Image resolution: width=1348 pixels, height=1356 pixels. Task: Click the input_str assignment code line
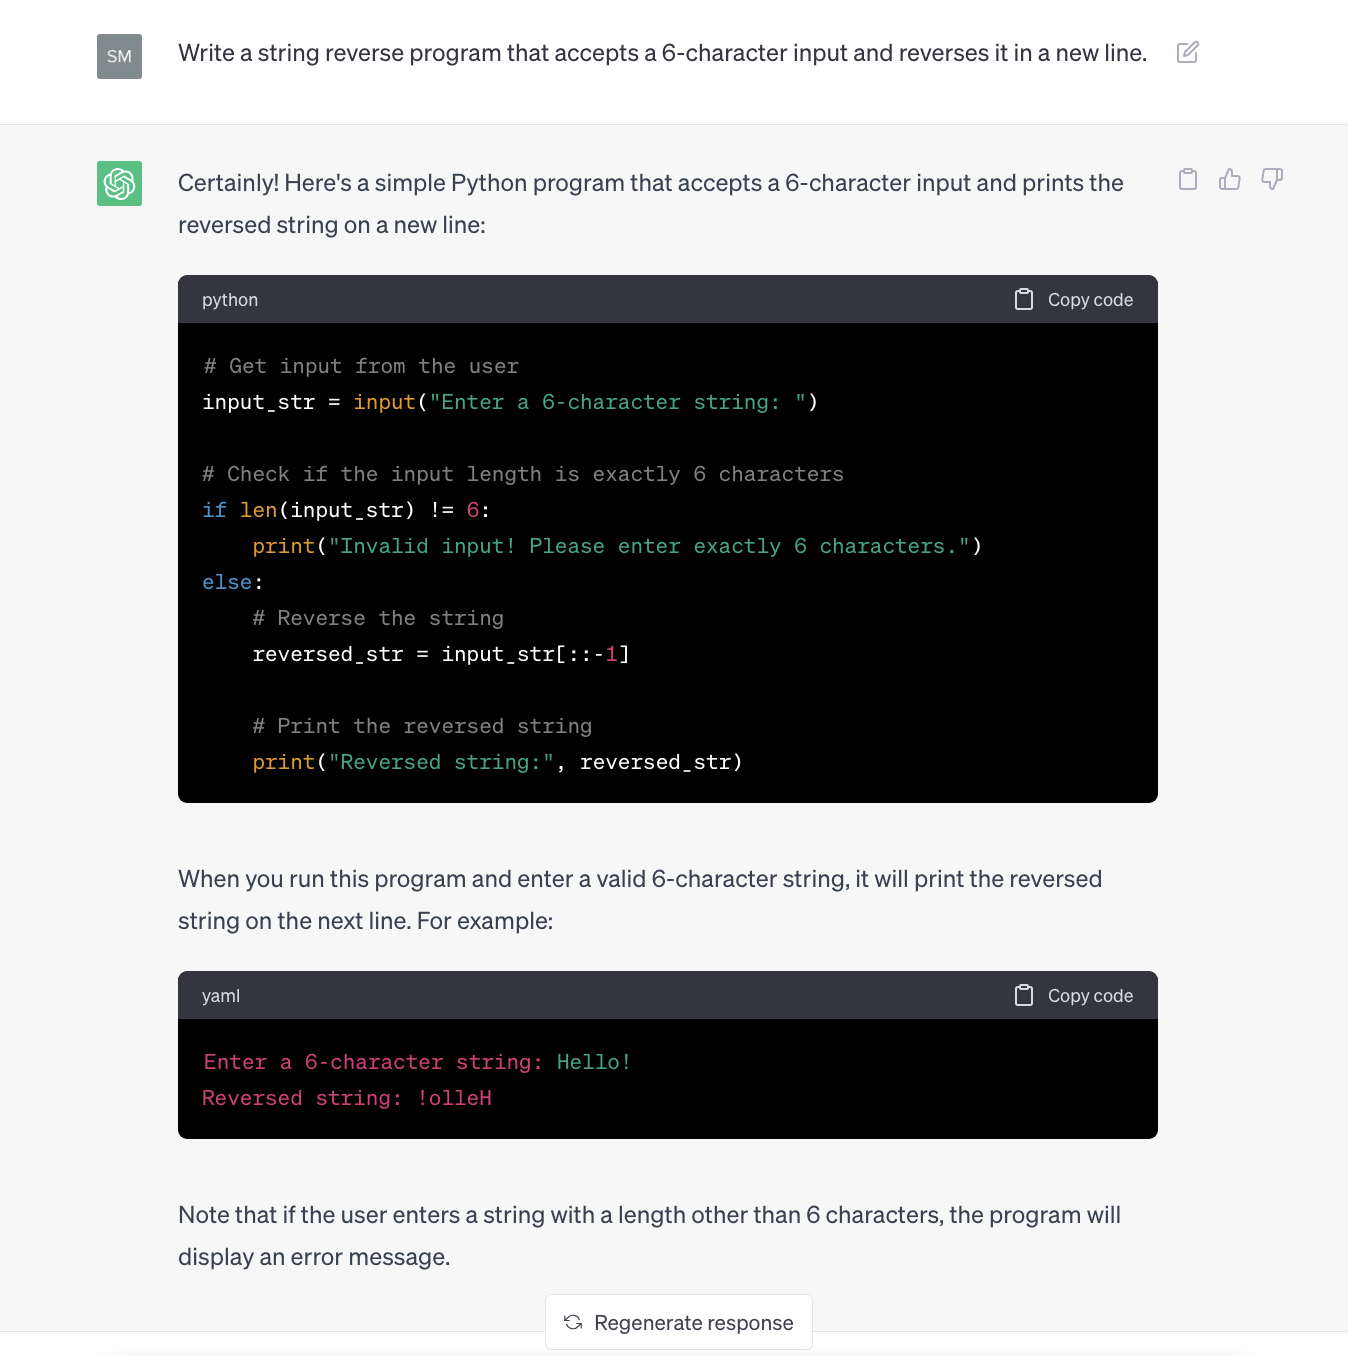(x=510, y=402)
